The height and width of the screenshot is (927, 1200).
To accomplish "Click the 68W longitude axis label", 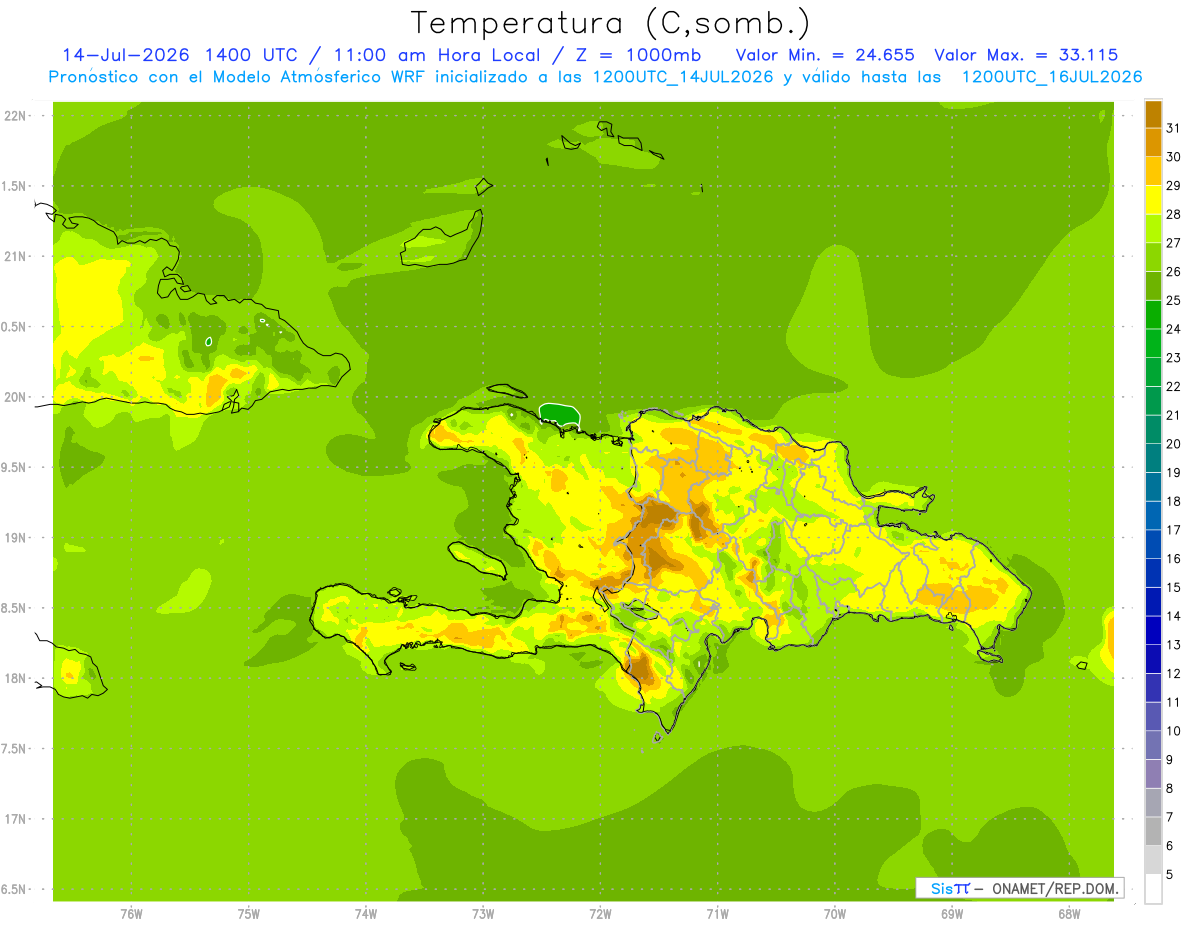I will (1069, 914).
